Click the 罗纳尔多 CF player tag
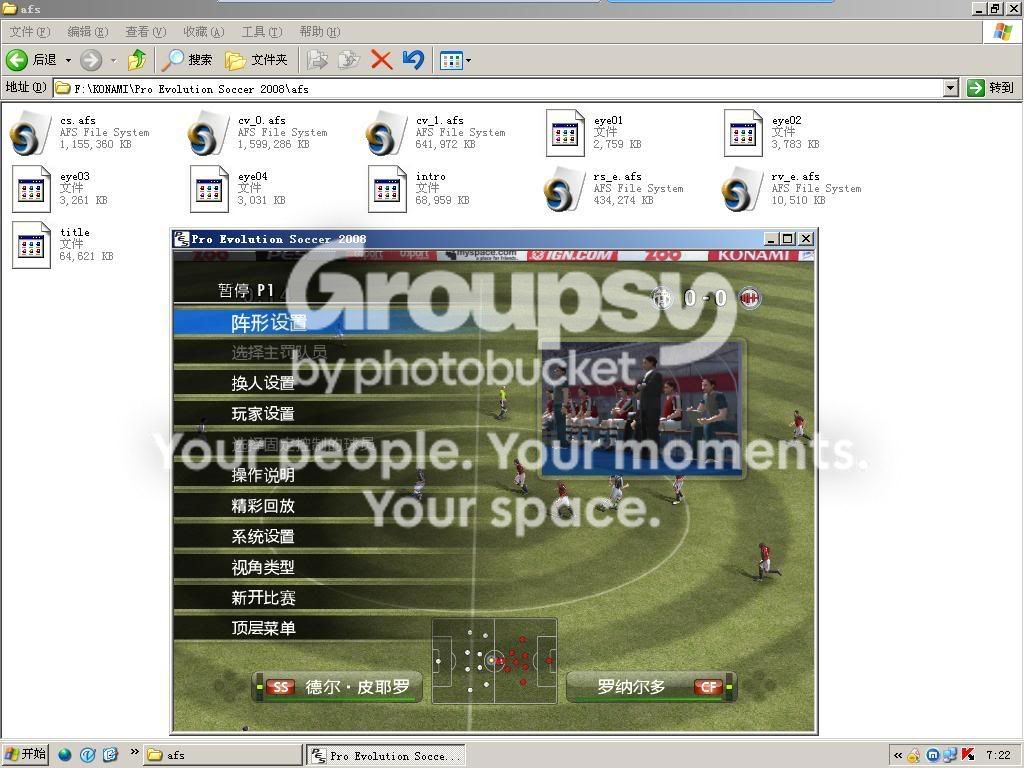This screenshot has width=1024, height=768. coord(651,687)
